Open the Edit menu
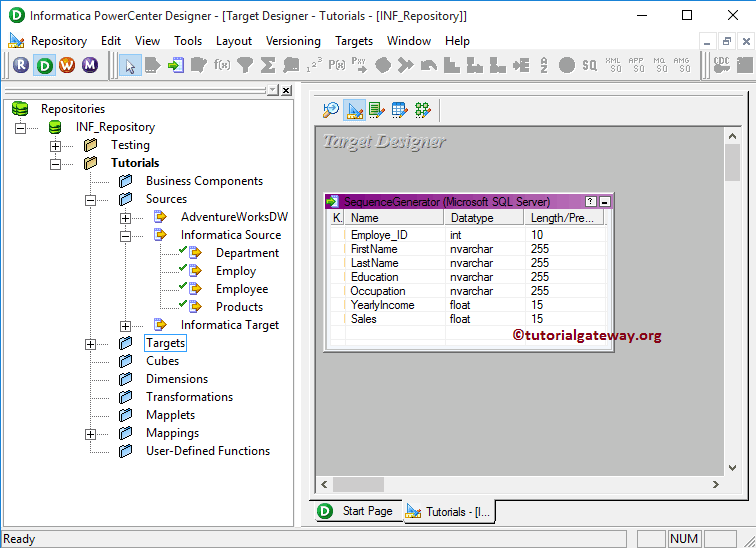The image size is (756, 548). pyautogui.click(x=111, y=41)
